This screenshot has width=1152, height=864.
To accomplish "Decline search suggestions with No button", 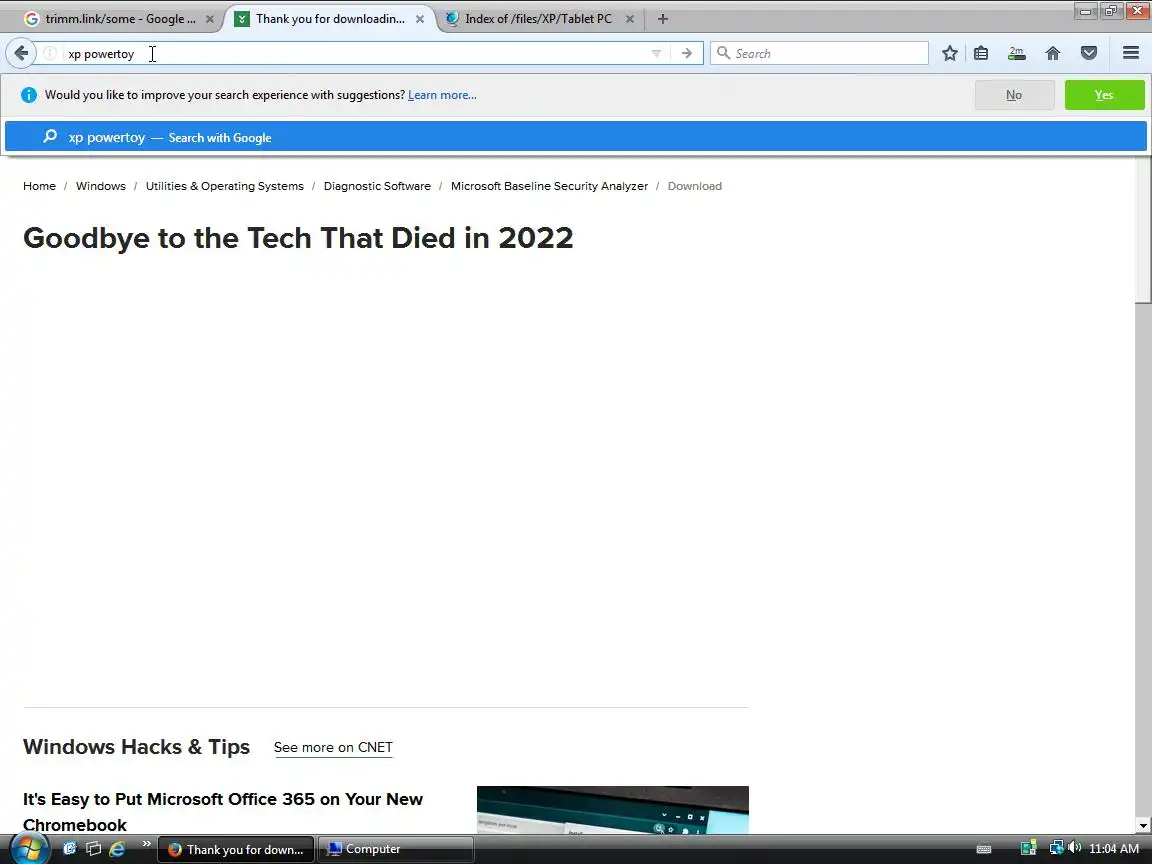I will click(1014, 95).
